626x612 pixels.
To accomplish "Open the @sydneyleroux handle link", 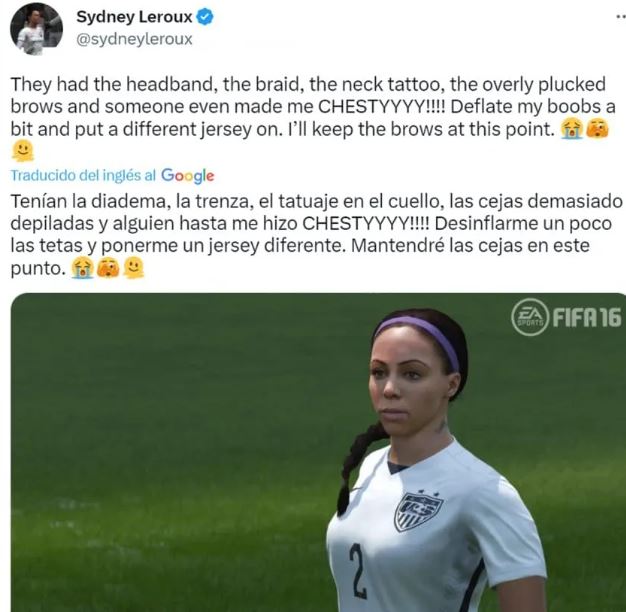I will coord(134,39).
